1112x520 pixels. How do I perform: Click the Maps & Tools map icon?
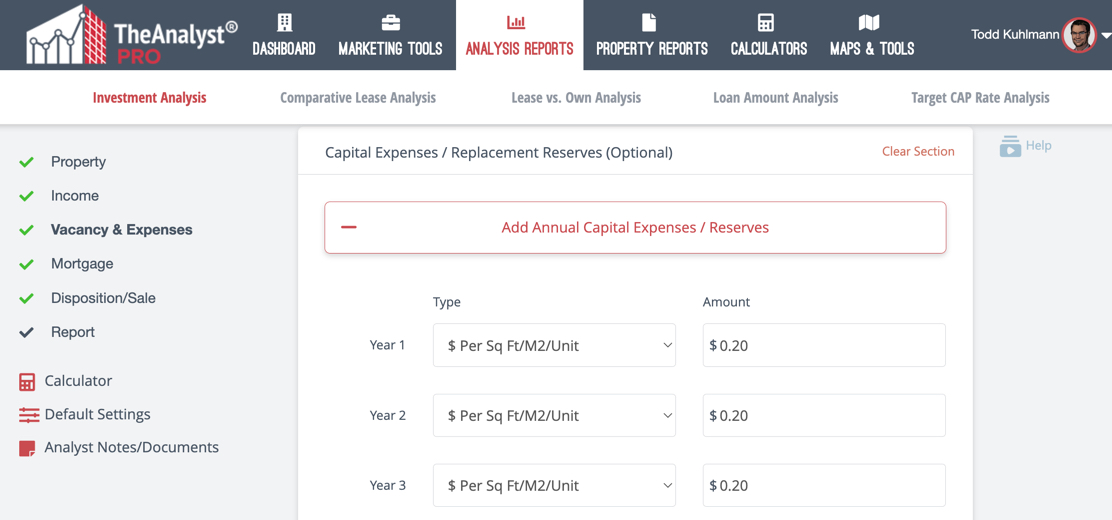coord(869,23)
